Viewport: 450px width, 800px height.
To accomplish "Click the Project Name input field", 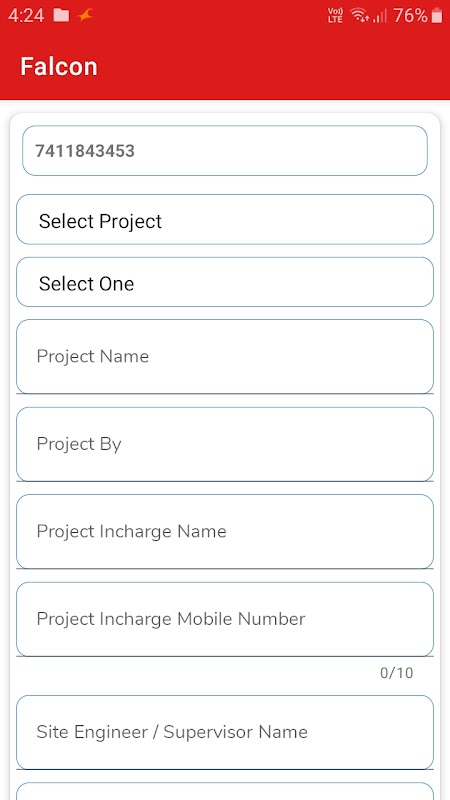I will click(x=225, y=357).
